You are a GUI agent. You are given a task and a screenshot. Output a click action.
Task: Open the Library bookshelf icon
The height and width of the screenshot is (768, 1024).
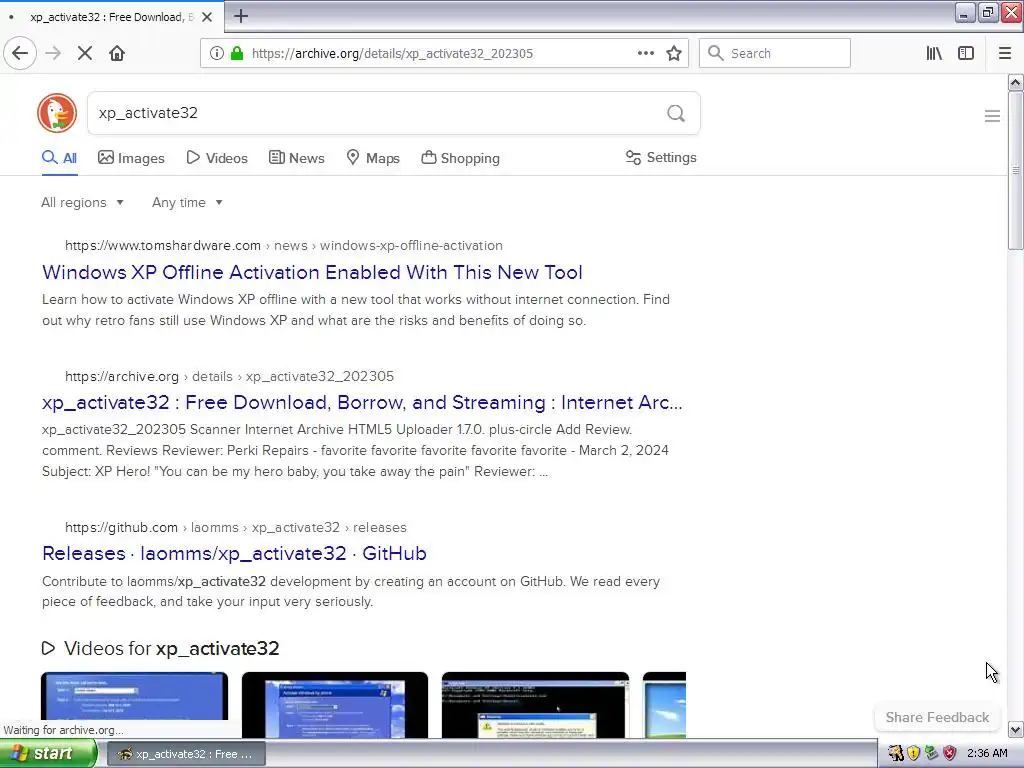934,53
